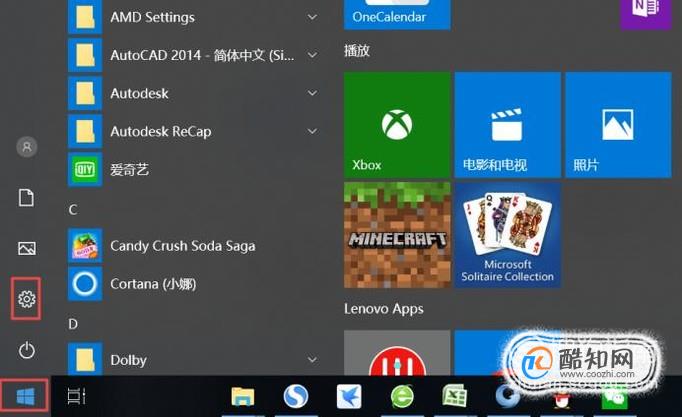Launch the Minecraft tile

point(397,235)
